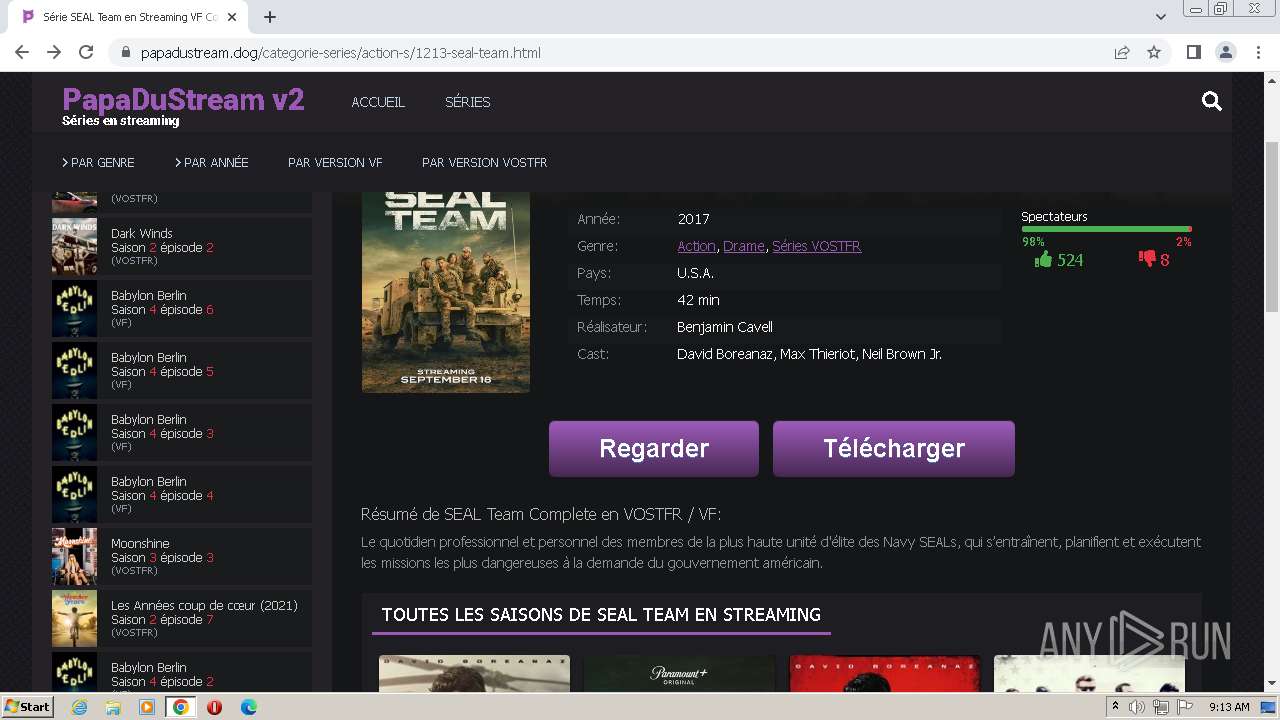
Task: Open Babylon Berlin Saison 4 épisode 2
Action: pyautogui.click(x=181, y=672)
